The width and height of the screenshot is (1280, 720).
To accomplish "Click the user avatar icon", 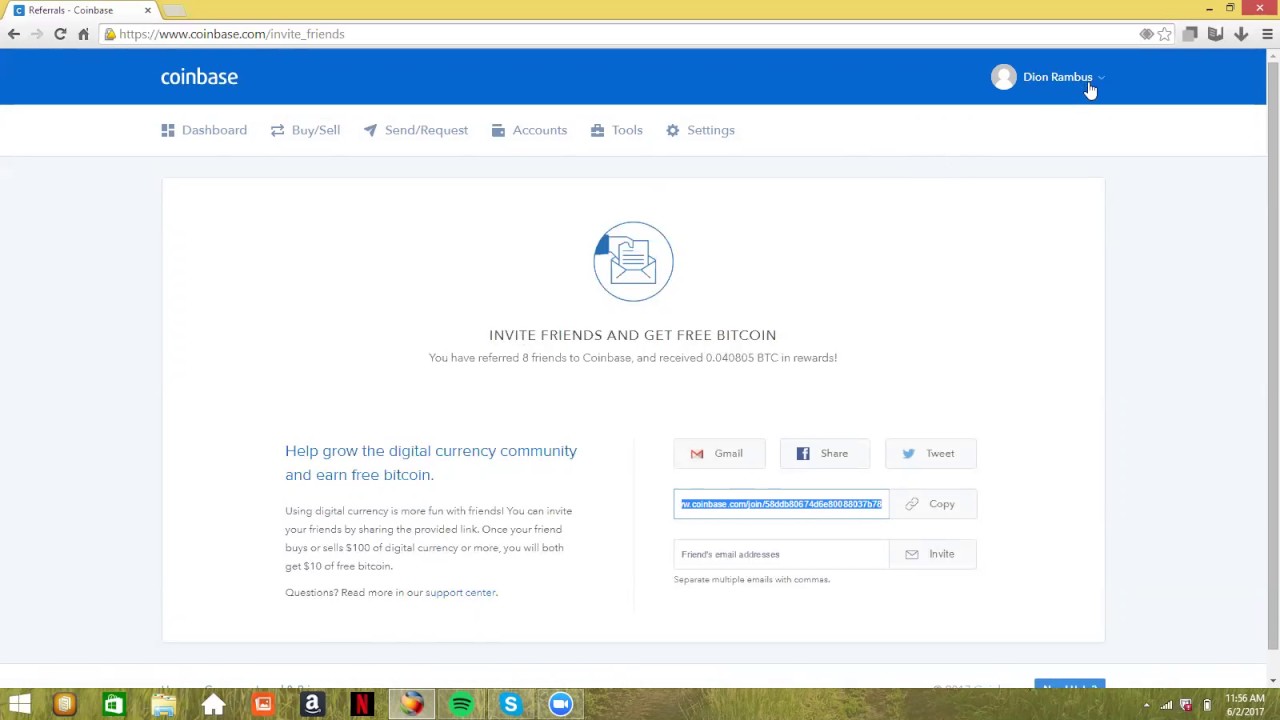I will click(1004, 77).
